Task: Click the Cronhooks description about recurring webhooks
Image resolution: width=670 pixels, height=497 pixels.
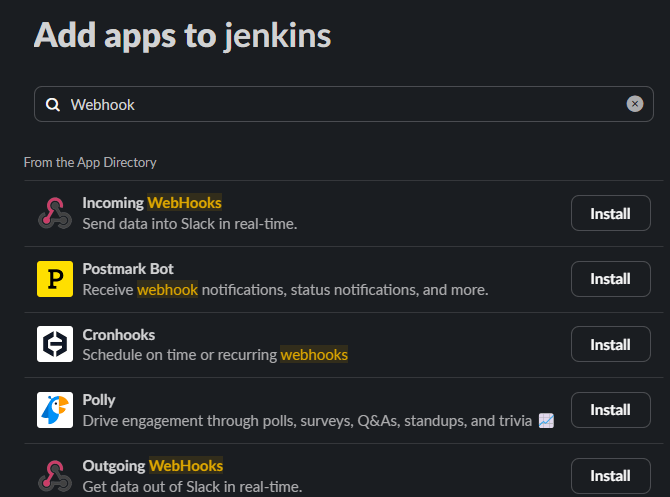Action: point(215,355)
